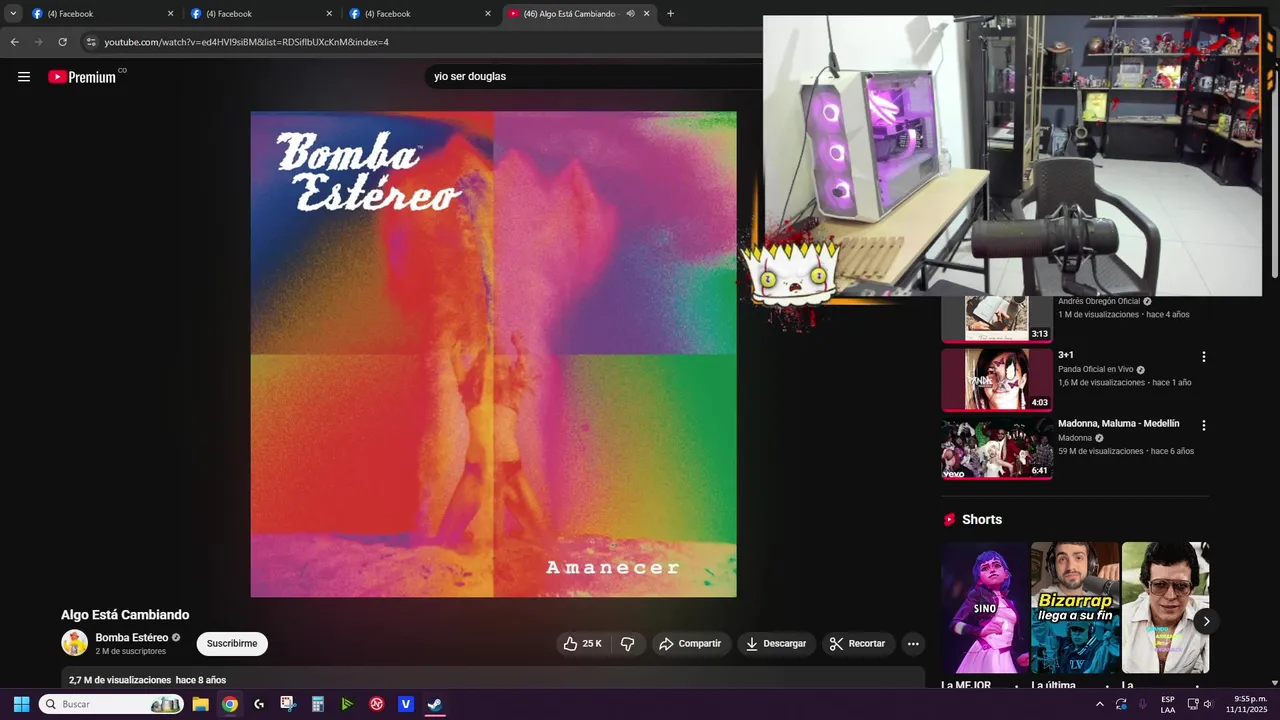
Task: Show hidden system tray icons
Action: (1100, 704)
